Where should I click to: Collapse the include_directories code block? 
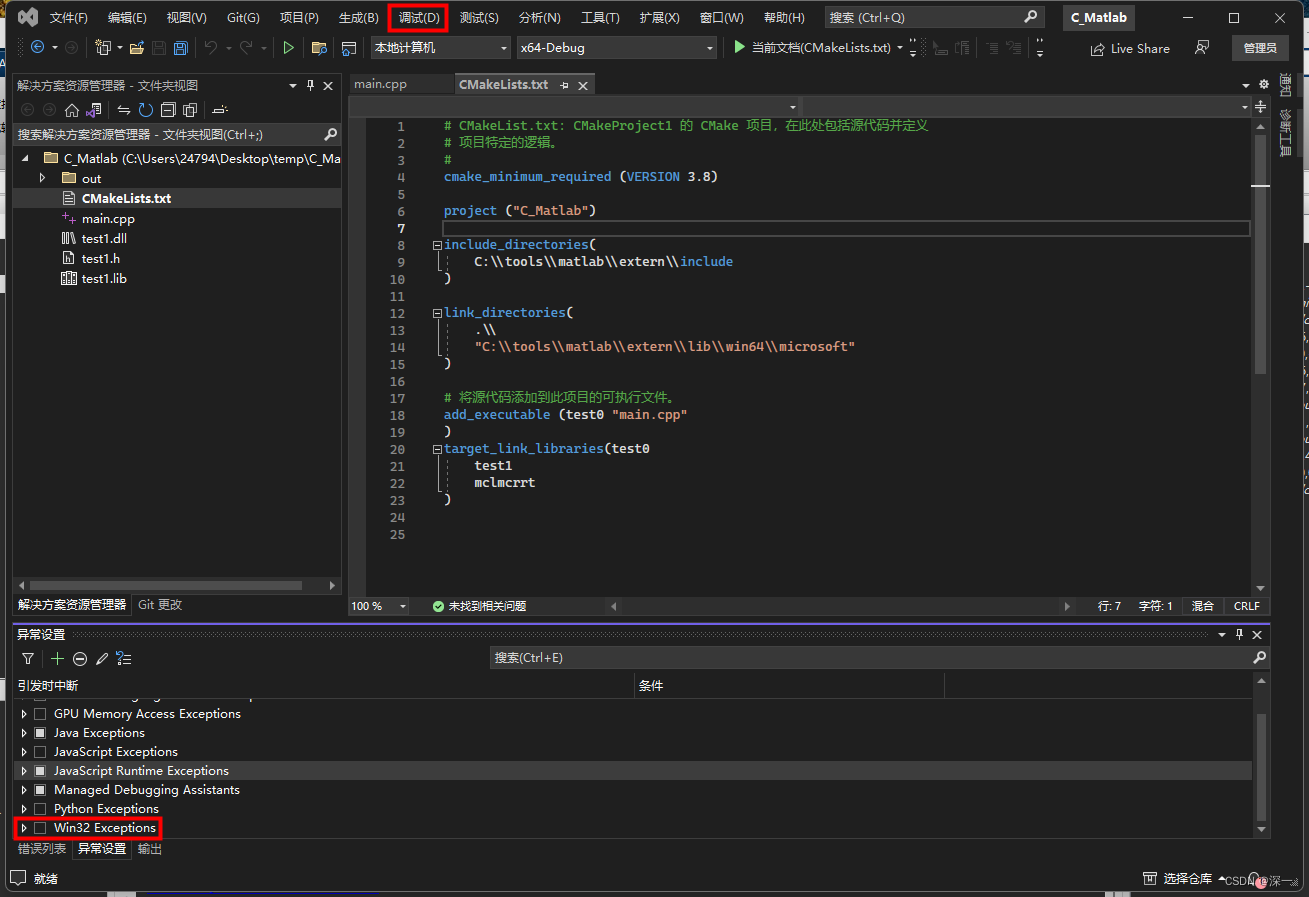coord(437,245)
